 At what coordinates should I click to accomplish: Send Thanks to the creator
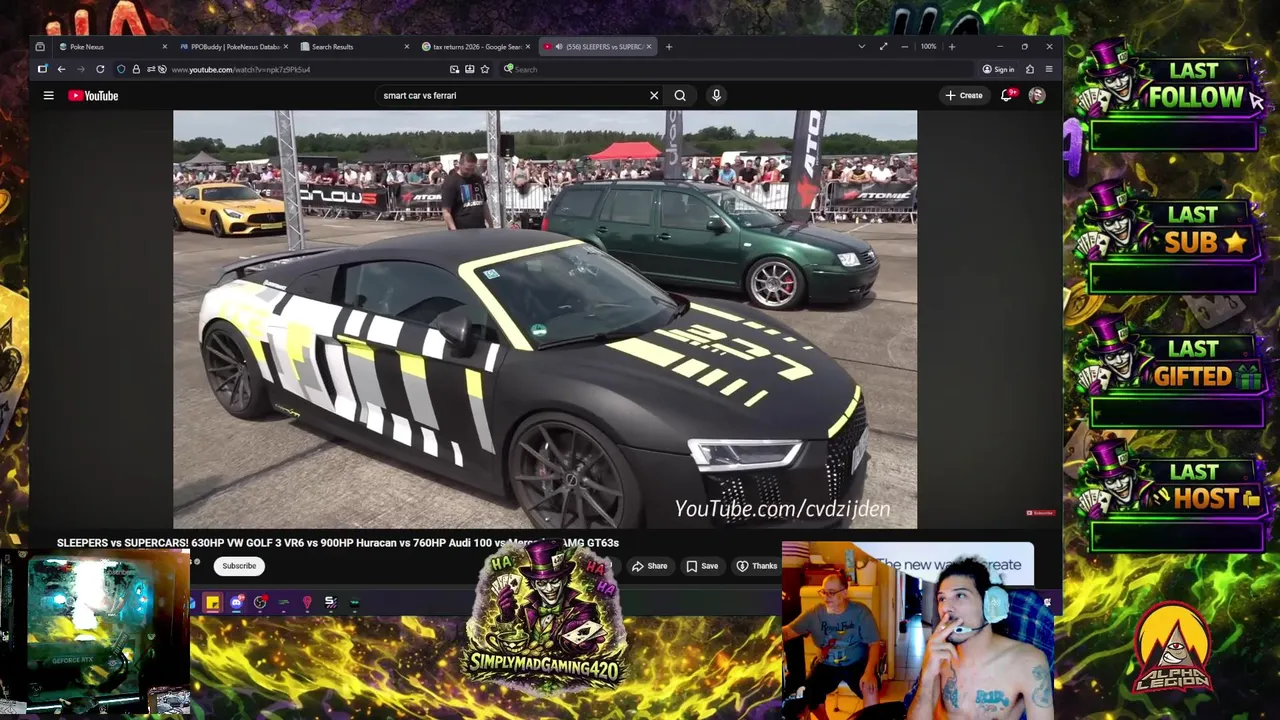757,566
